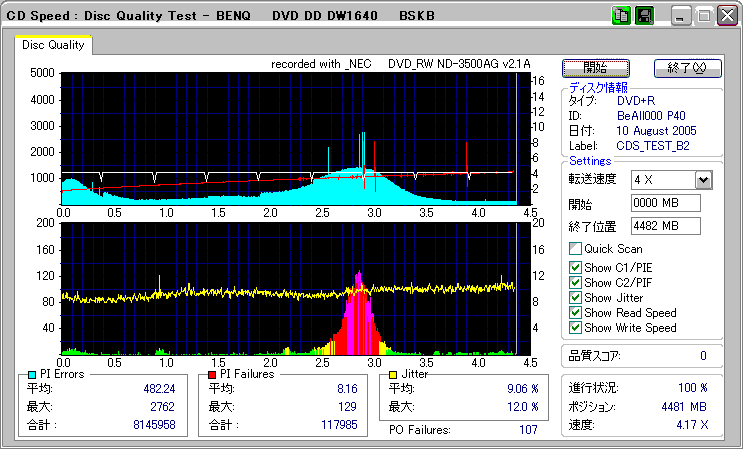
Task: Click the yellow Jitter legend square
Action: click(x=394, y=374)
